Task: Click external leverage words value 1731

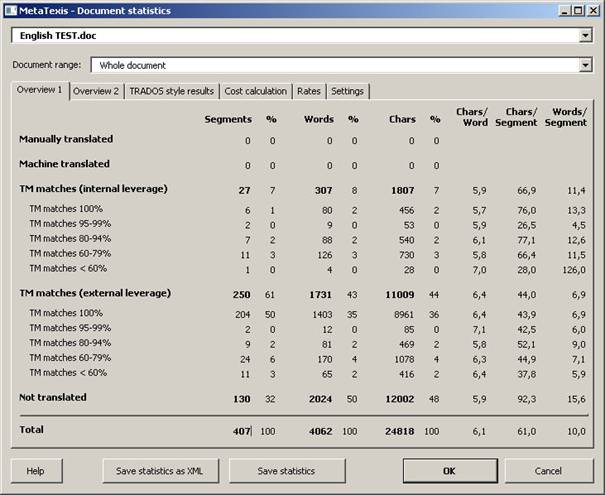Action: pyautogui.click(x=321, y=295)
